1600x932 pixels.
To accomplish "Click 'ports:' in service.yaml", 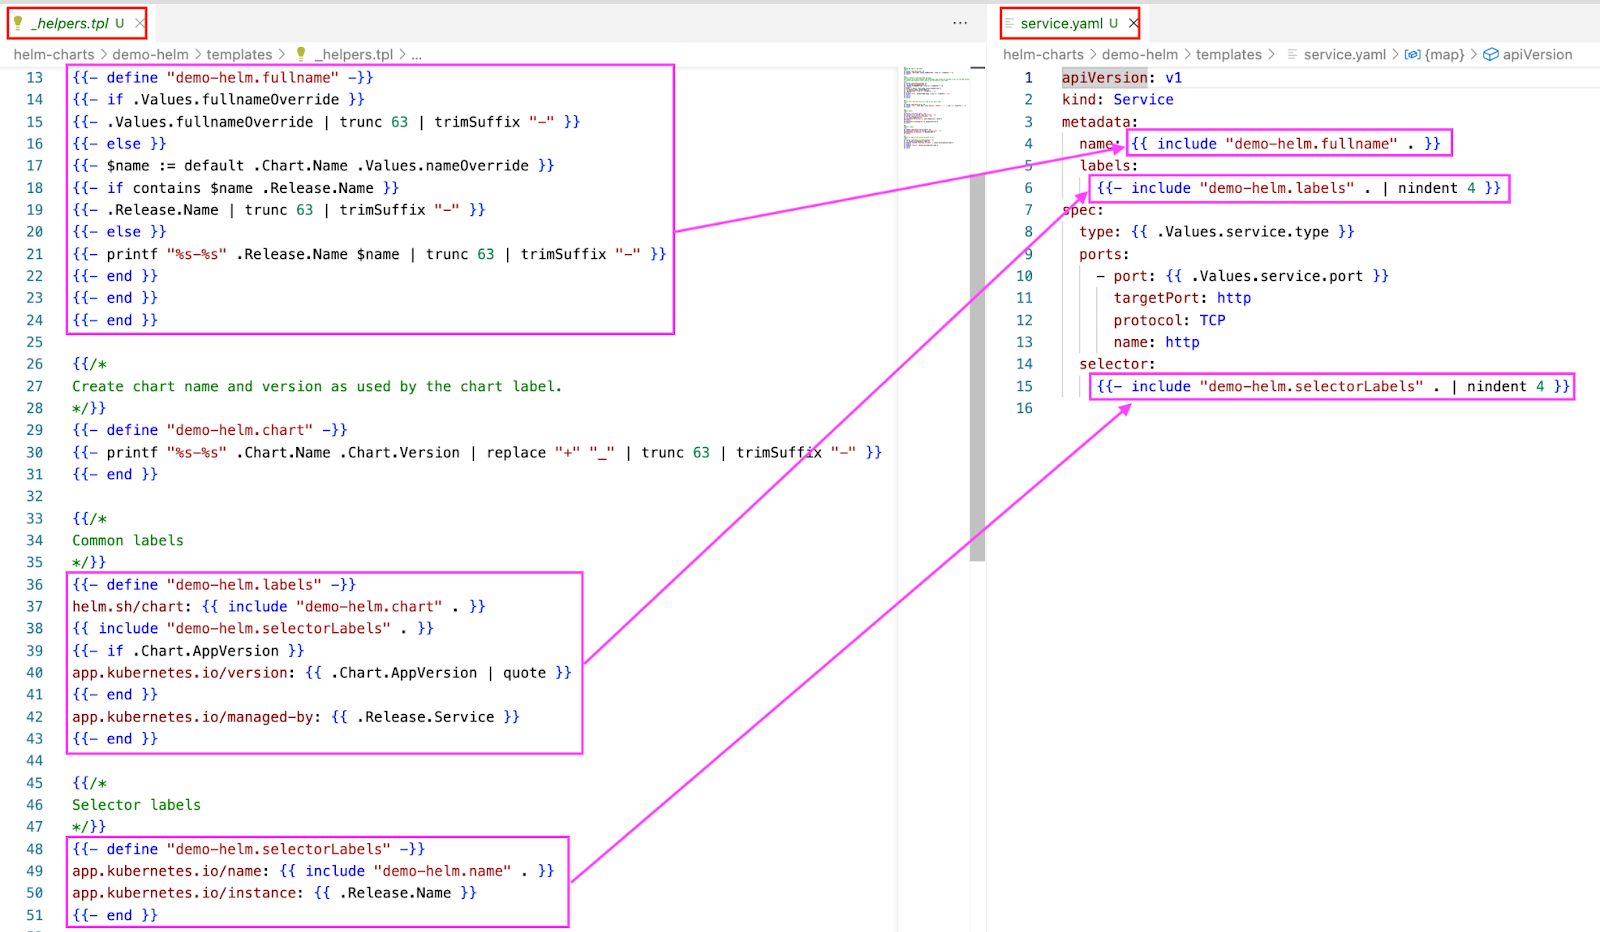I will [1104, 254].
